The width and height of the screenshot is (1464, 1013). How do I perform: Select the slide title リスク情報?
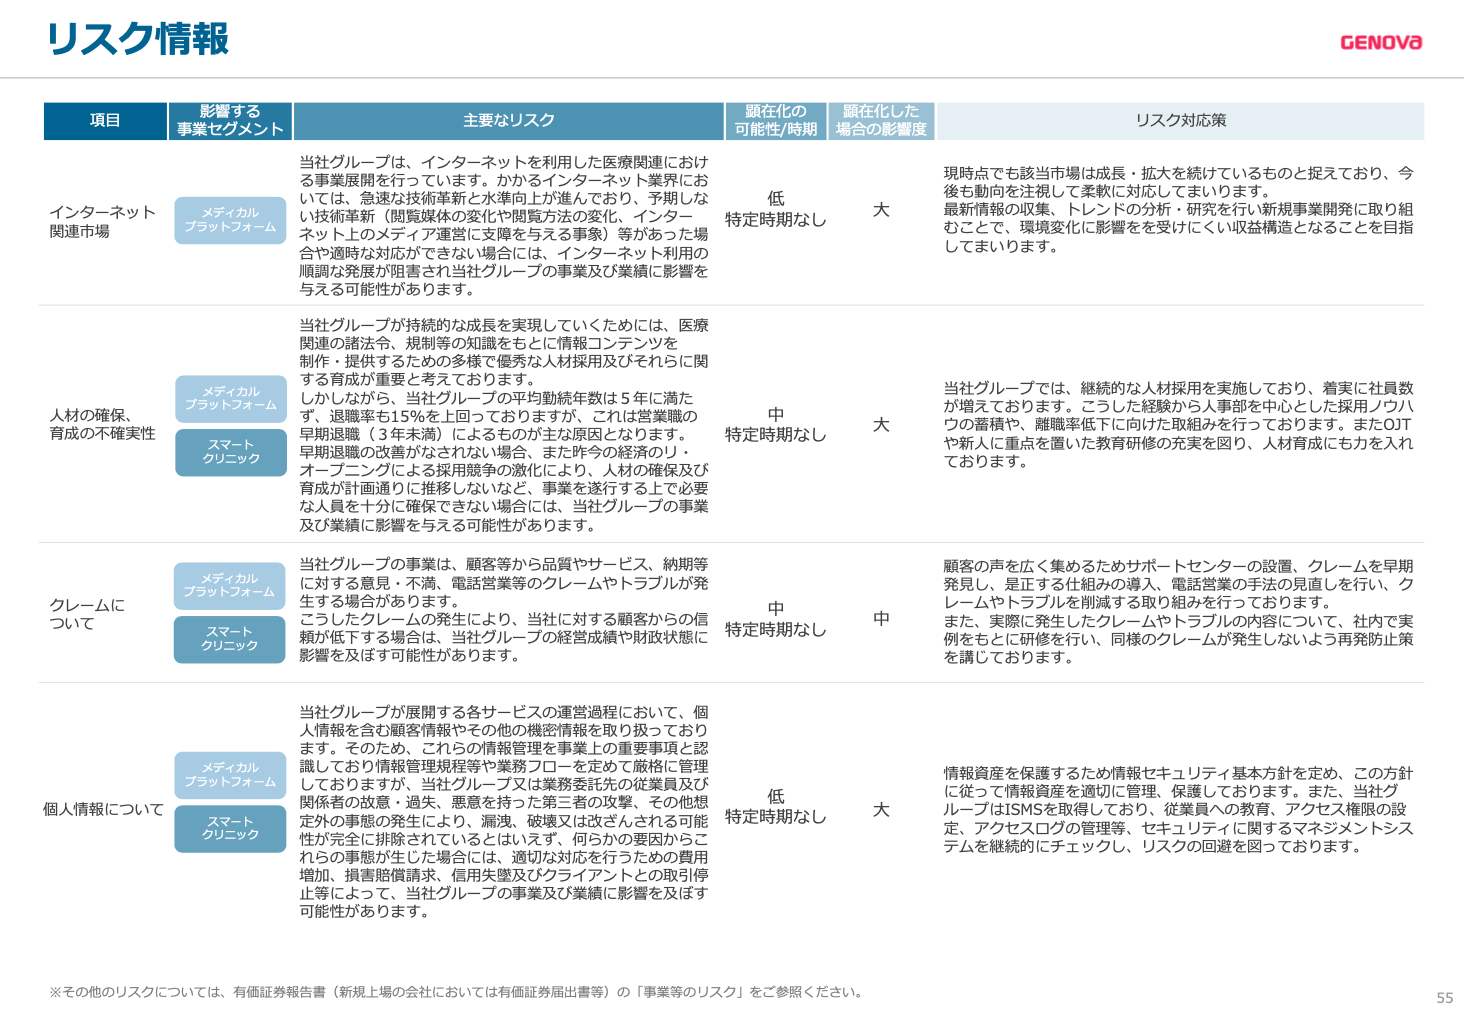[x=137, y=39]
